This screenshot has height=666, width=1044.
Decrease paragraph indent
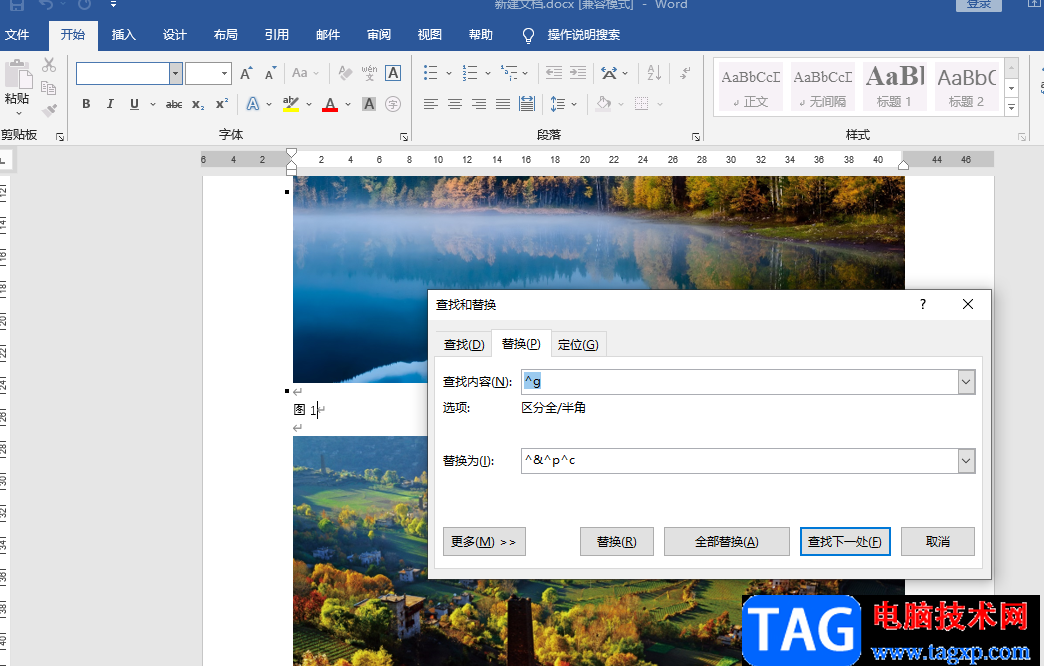click(x=554, y=73)
